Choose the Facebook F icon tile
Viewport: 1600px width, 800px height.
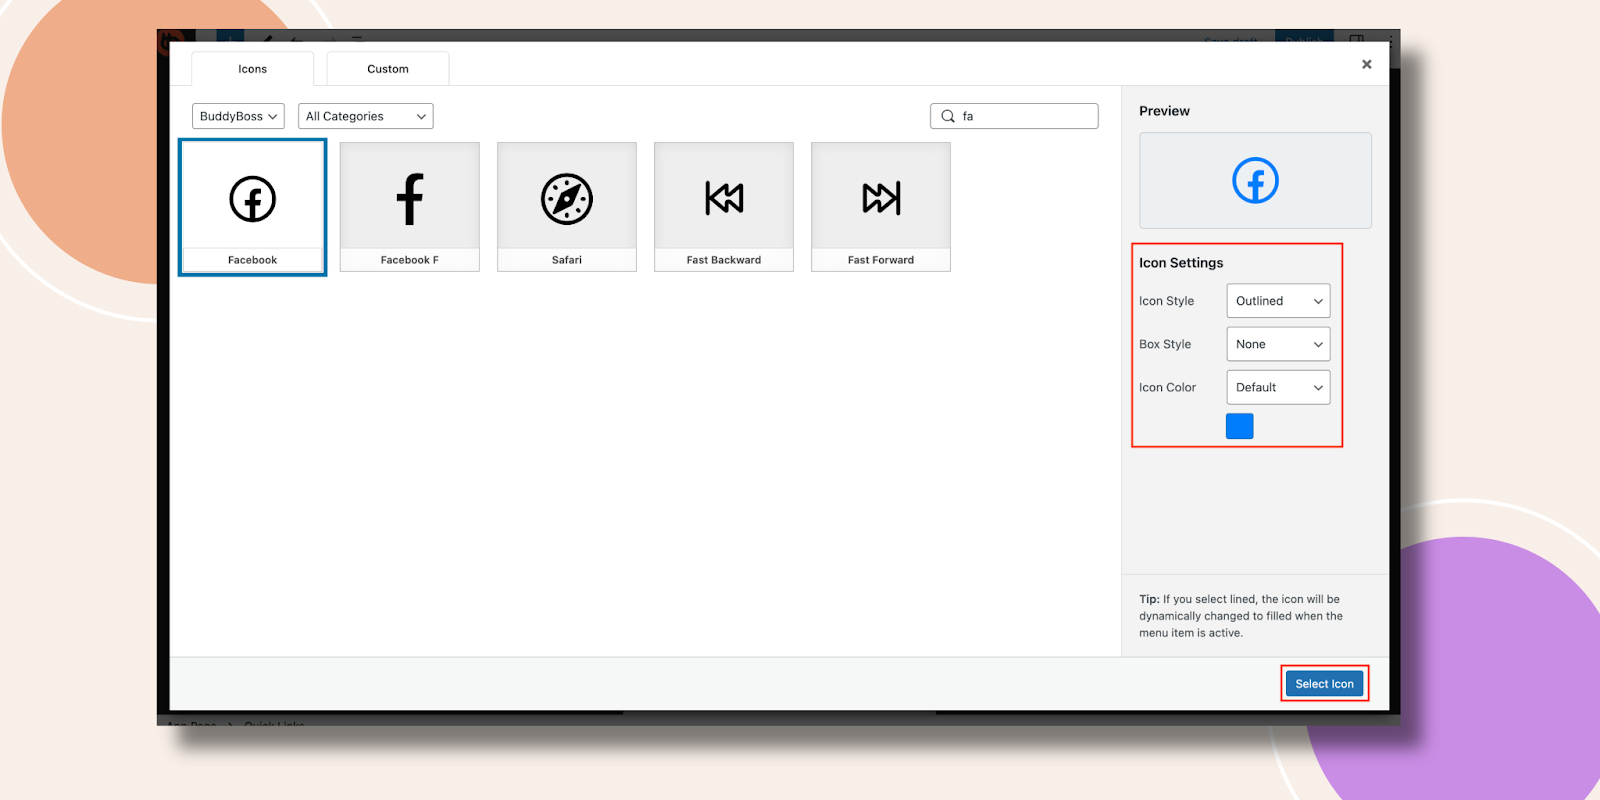410,207
